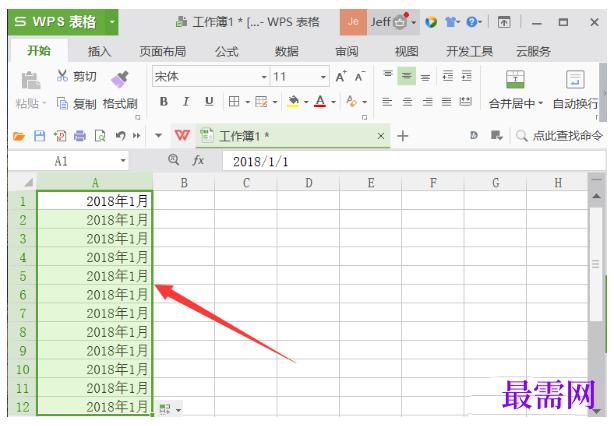Click the formula bar showing 2018/1/1
The width and height of the screenshot is (614, 426).
pyautogui.click(x=414, y=161)
